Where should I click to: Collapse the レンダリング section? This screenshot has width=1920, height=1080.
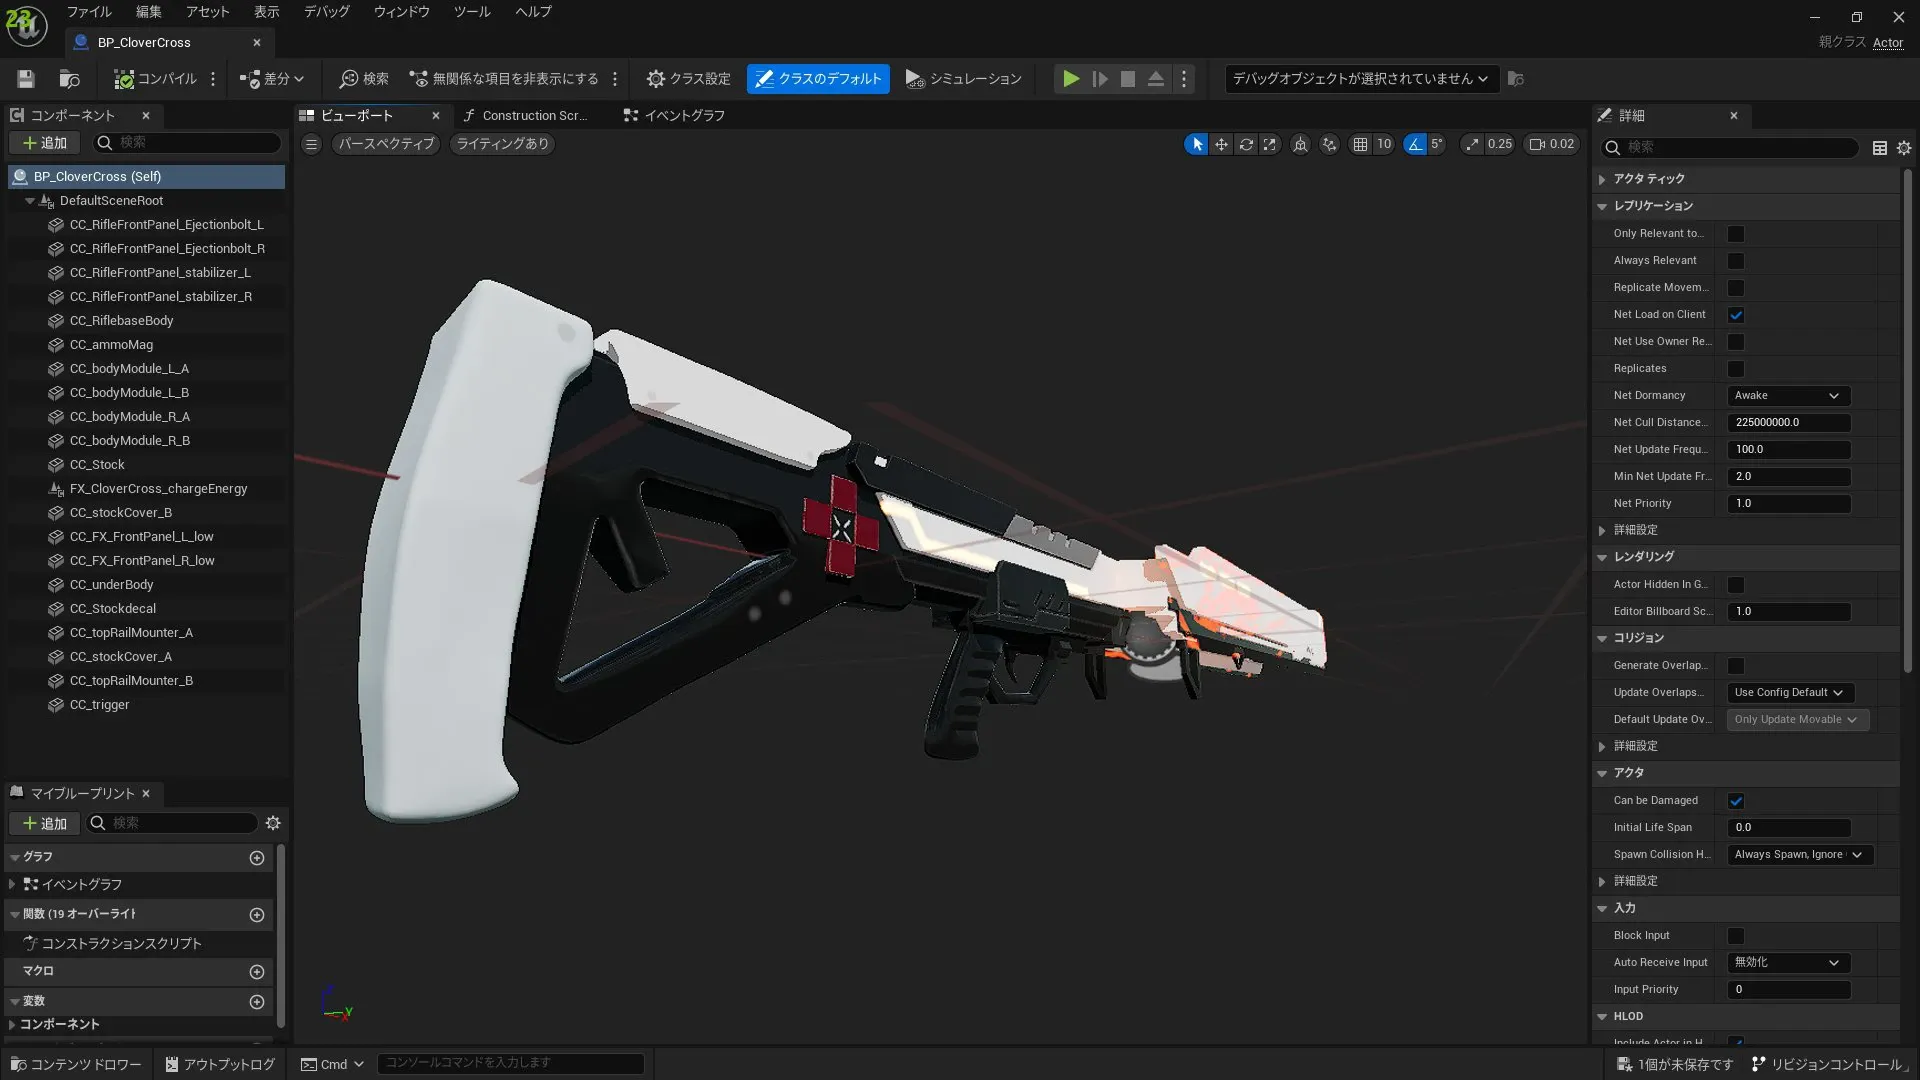1602,557
